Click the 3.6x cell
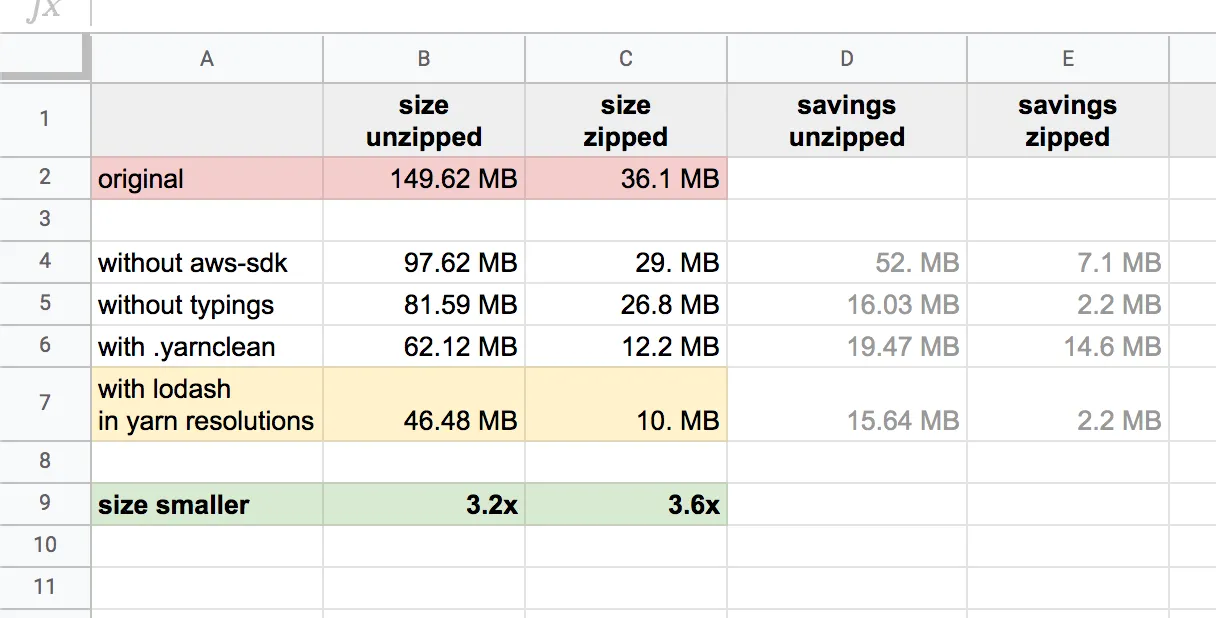The image size is (1216, 618). coord(626,504)
